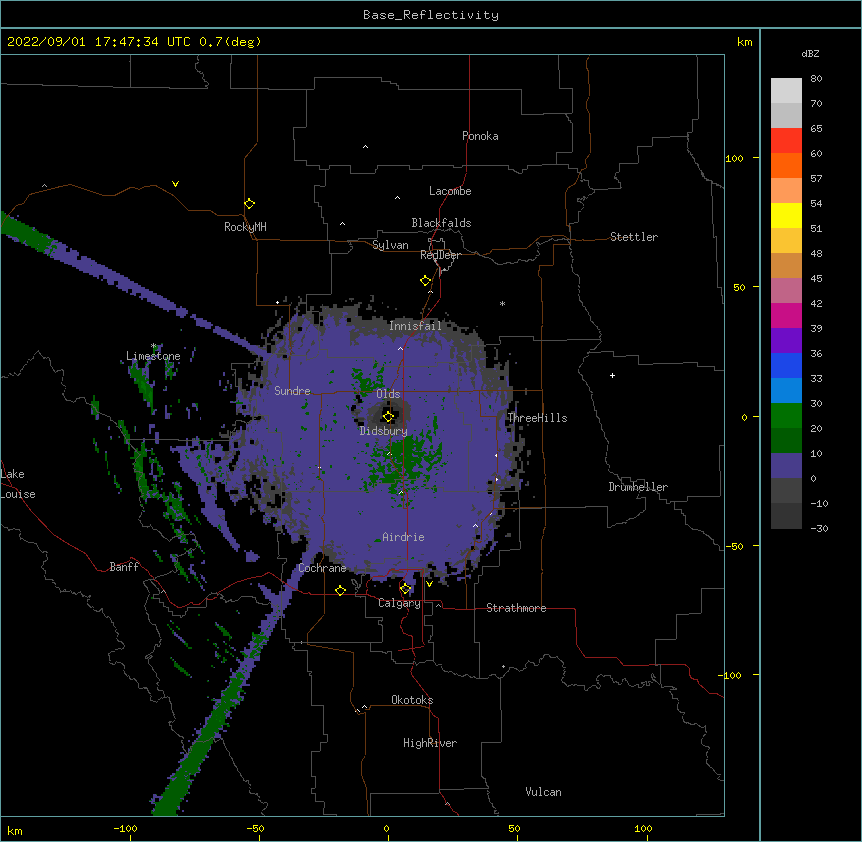This screenshot has height=842, width=862.
Task: Click the bright green legend swatch below 30
Action: click(786, 416)
